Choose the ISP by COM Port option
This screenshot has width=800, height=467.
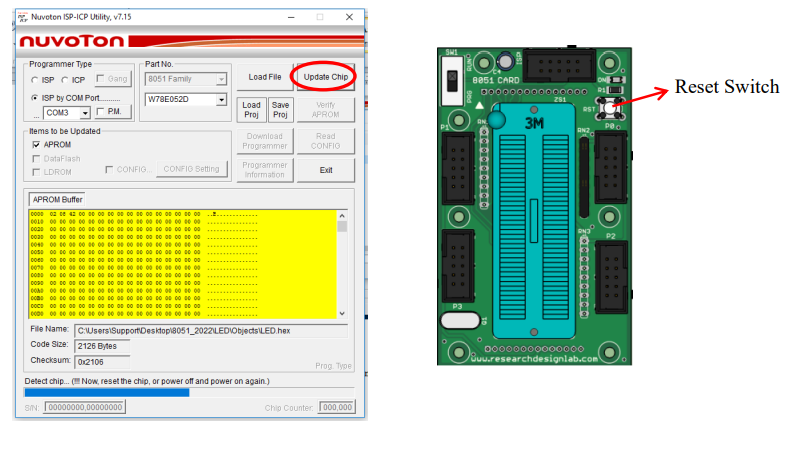tap(35, 98)
